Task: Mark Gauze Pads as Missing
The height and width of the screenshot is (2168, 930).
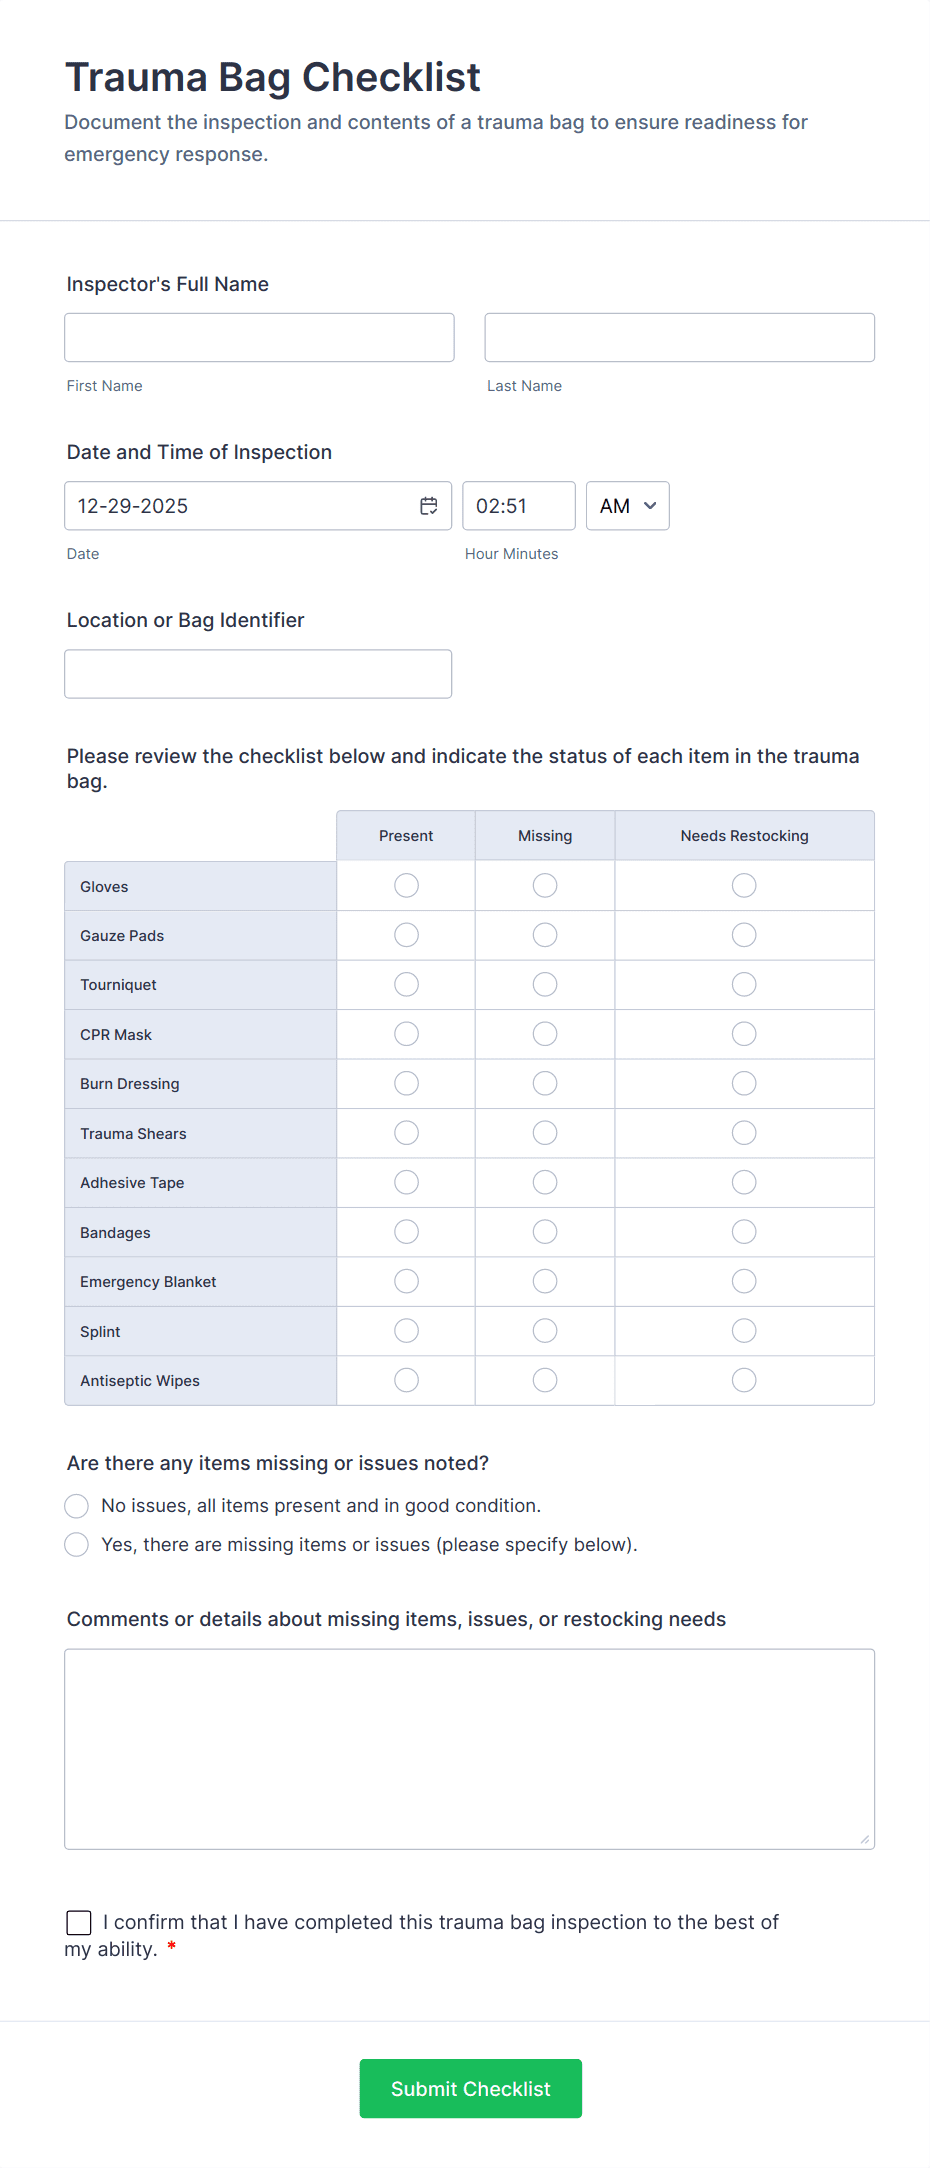Action: pyautogui.click(x=545, y=935)
